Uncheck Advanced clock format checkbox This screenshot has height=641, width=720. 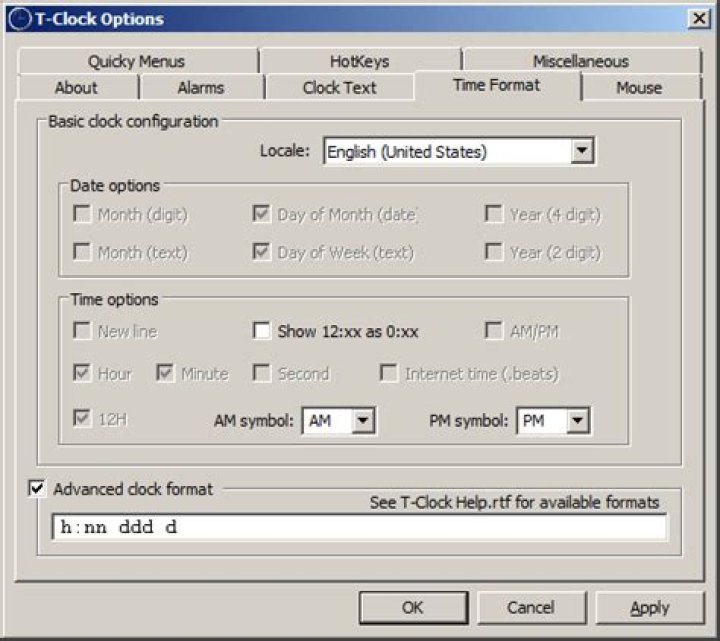click(x=37, y=488)
